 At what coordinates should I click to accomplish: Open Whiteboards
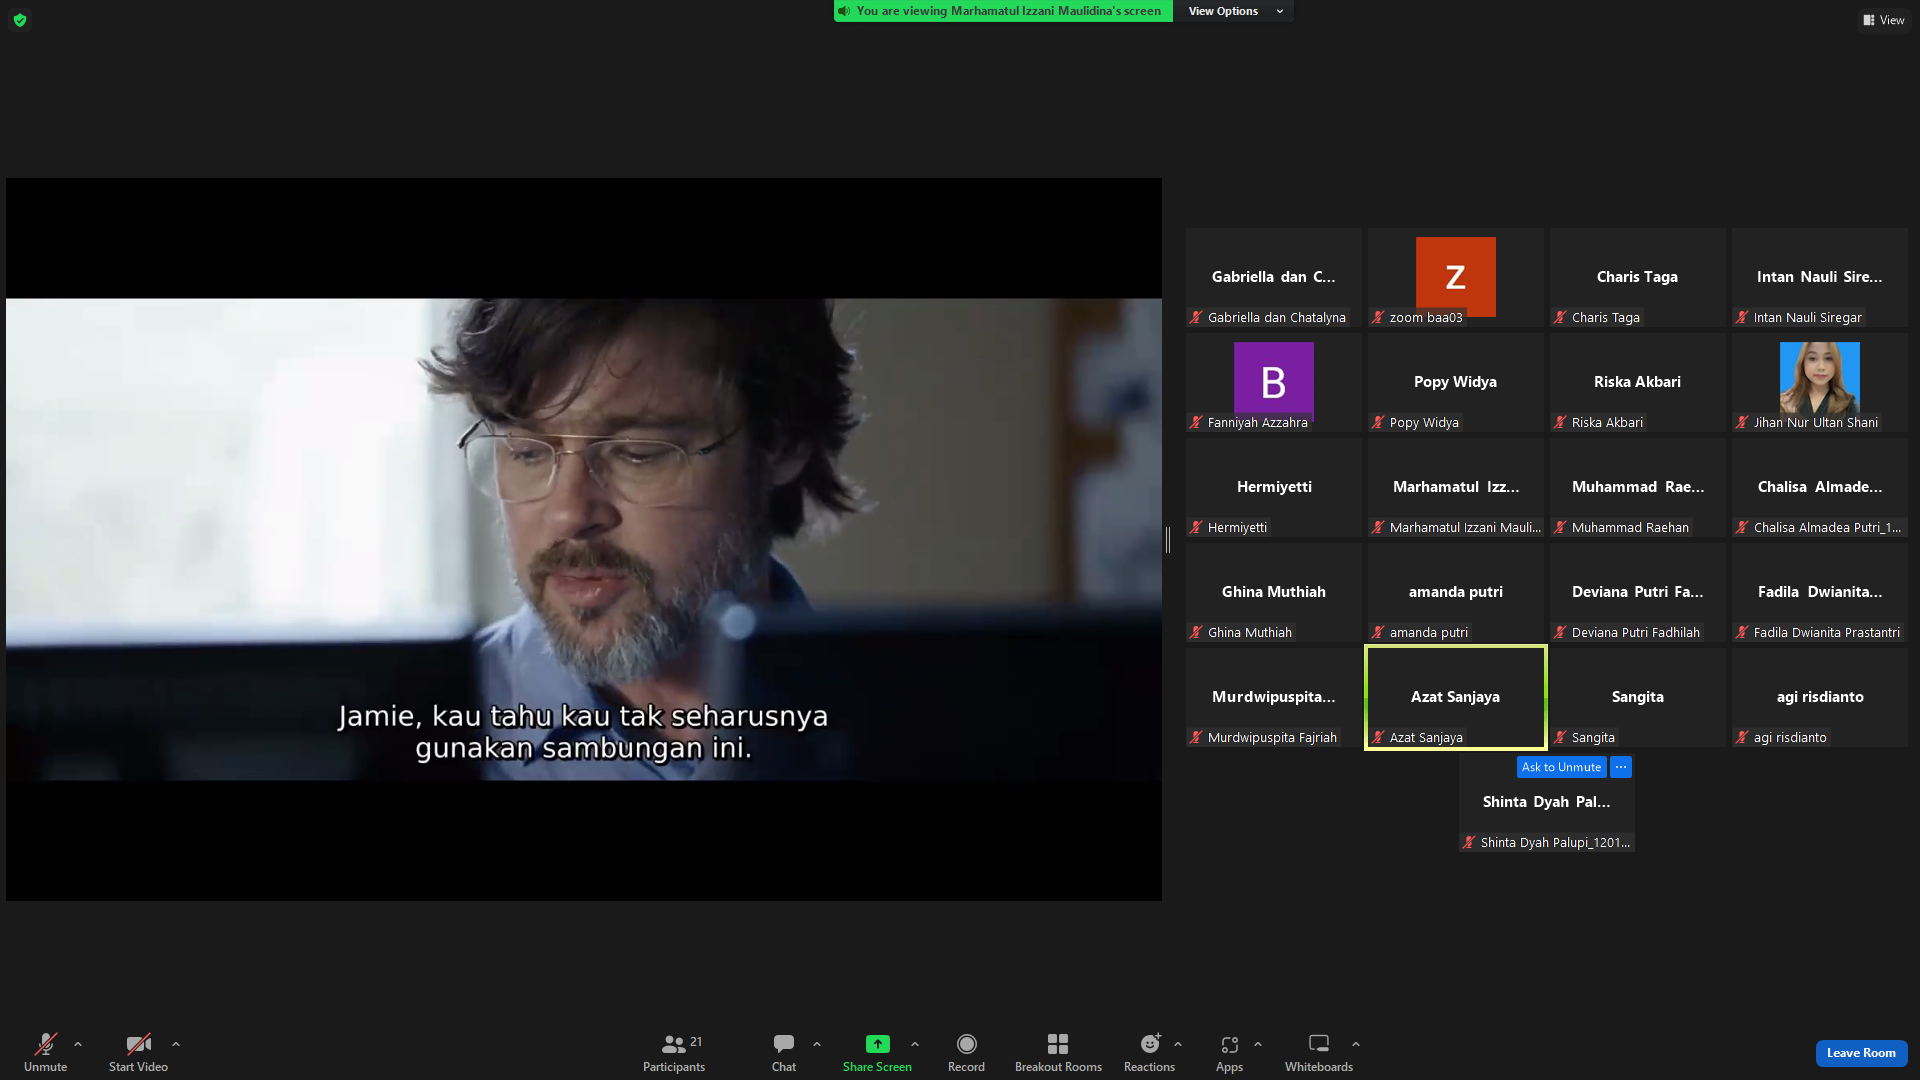pyautogui.click(x=1319, y=1053)
